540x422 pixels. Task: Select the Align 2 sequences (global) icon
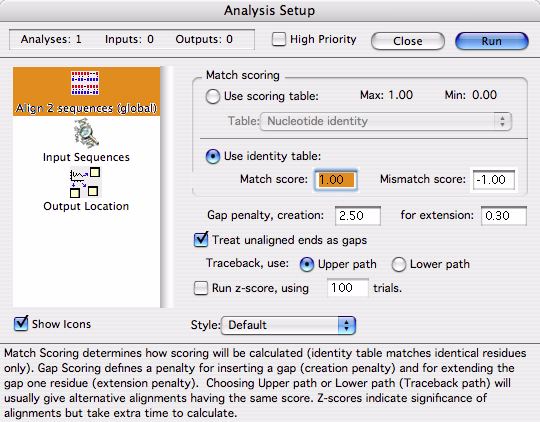click(x=85, y=83)
